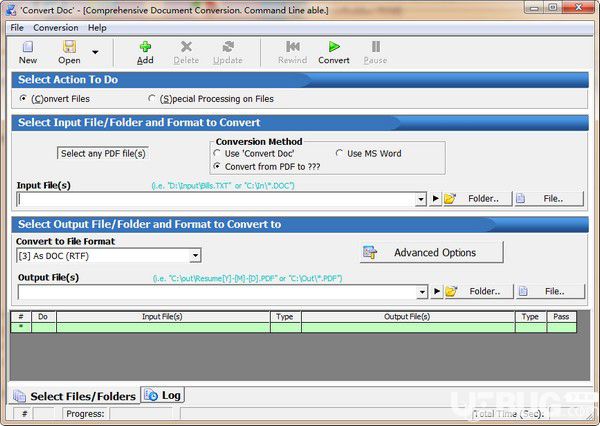Open the Help menu
Screen dimensions: 600x426
pos(97,28)
